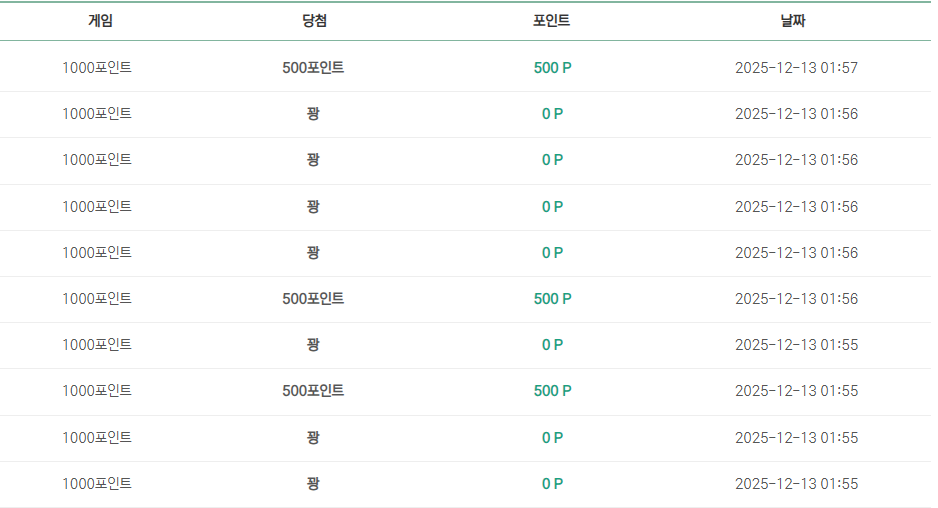Screen dimensions: 938x508
Task: Click 1000포인트 game cell in the 01:57 row
Action: (x=97, y=68)
